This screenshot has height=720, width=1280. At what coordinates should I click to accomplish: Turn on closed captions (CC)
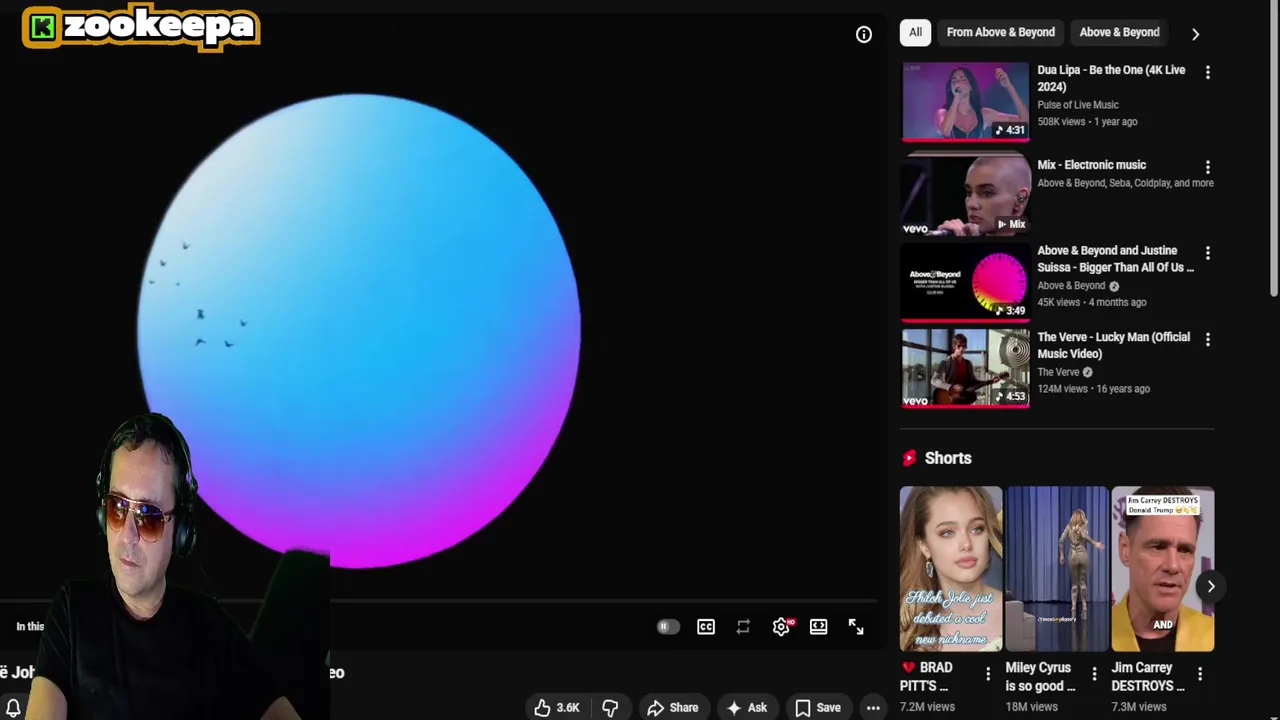[x=706, y=627]
